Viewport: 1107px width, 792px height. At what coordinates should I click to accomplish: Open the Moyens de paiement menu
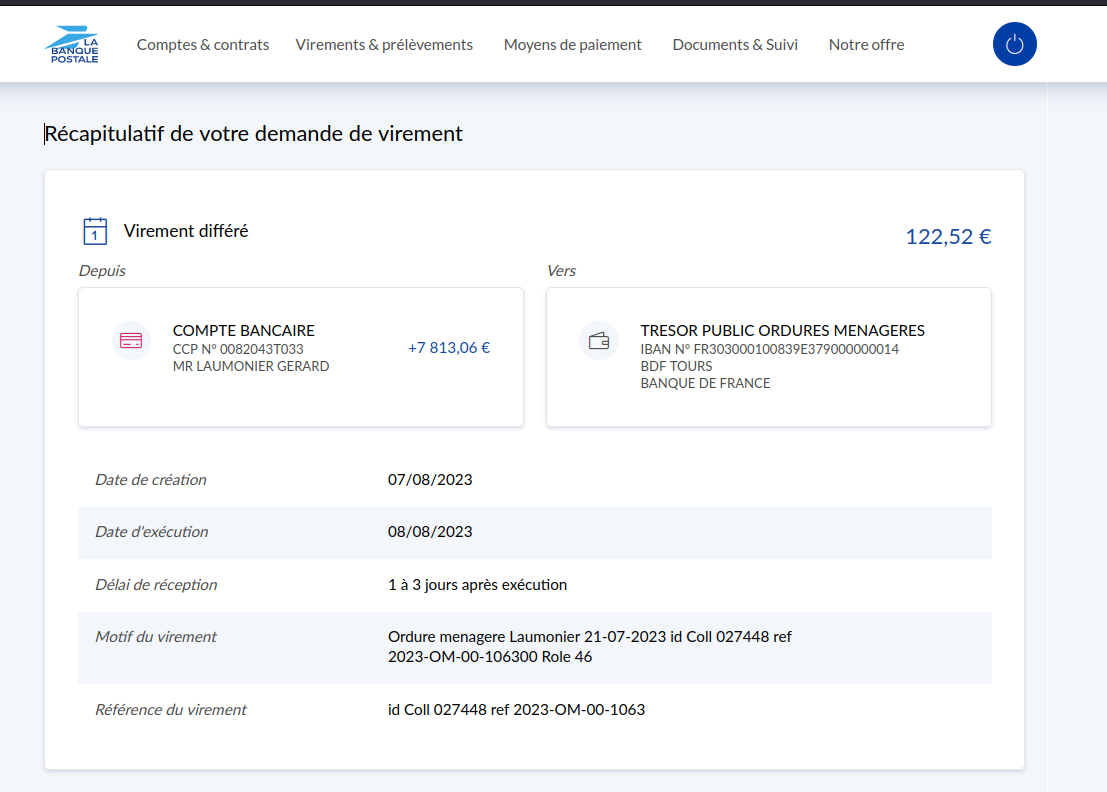(x=572, y=45)
